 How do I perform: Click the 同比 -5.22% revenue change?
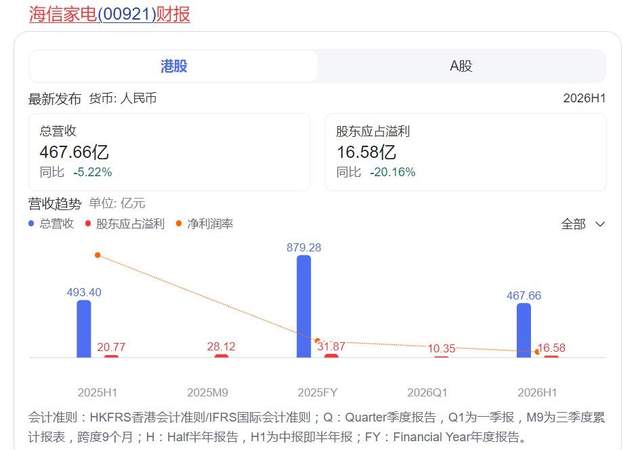coord(76,172)
